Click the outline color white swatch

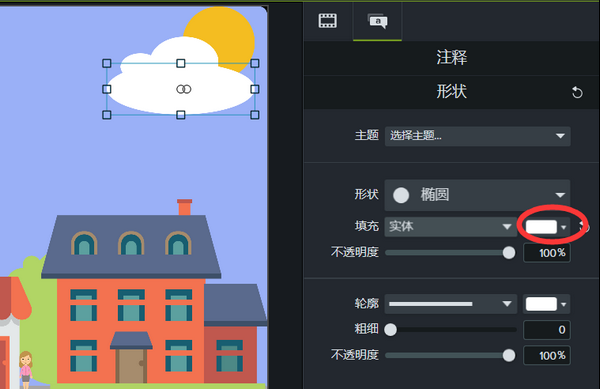pyautogui.click(x=541, y=304)
